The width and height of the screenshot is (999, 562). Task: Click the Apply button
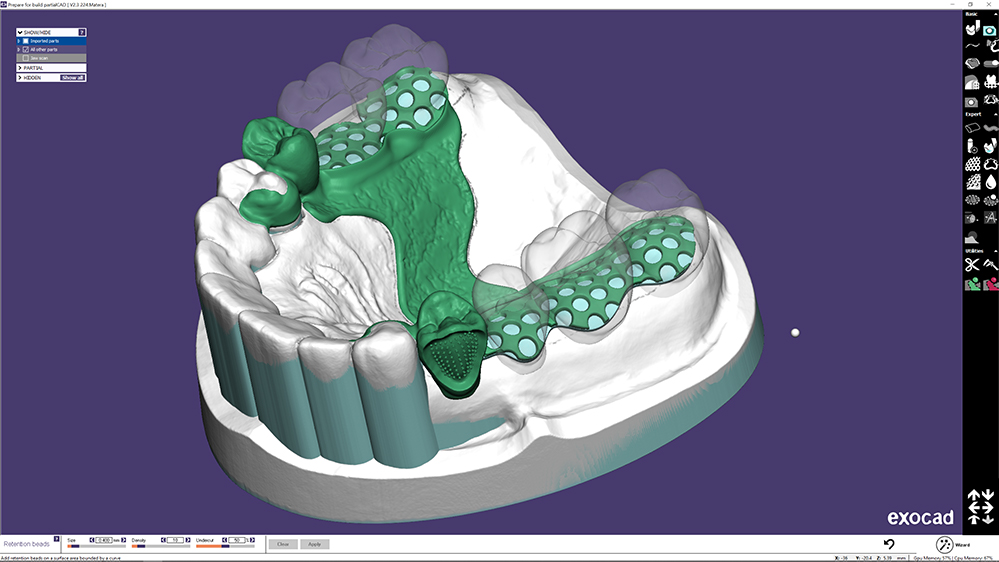[x=314, y=544]
